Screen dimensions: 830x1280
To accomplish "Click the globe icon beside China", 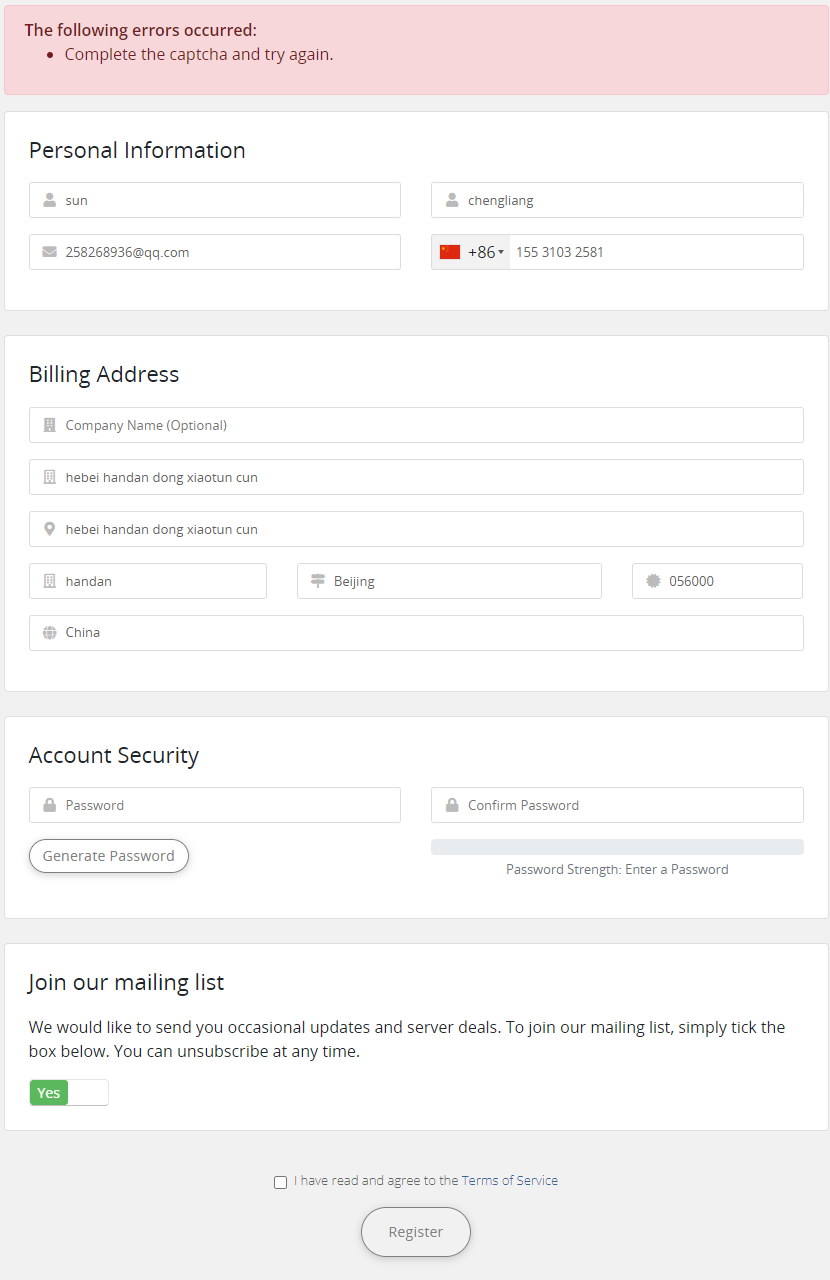I will 50,633.
